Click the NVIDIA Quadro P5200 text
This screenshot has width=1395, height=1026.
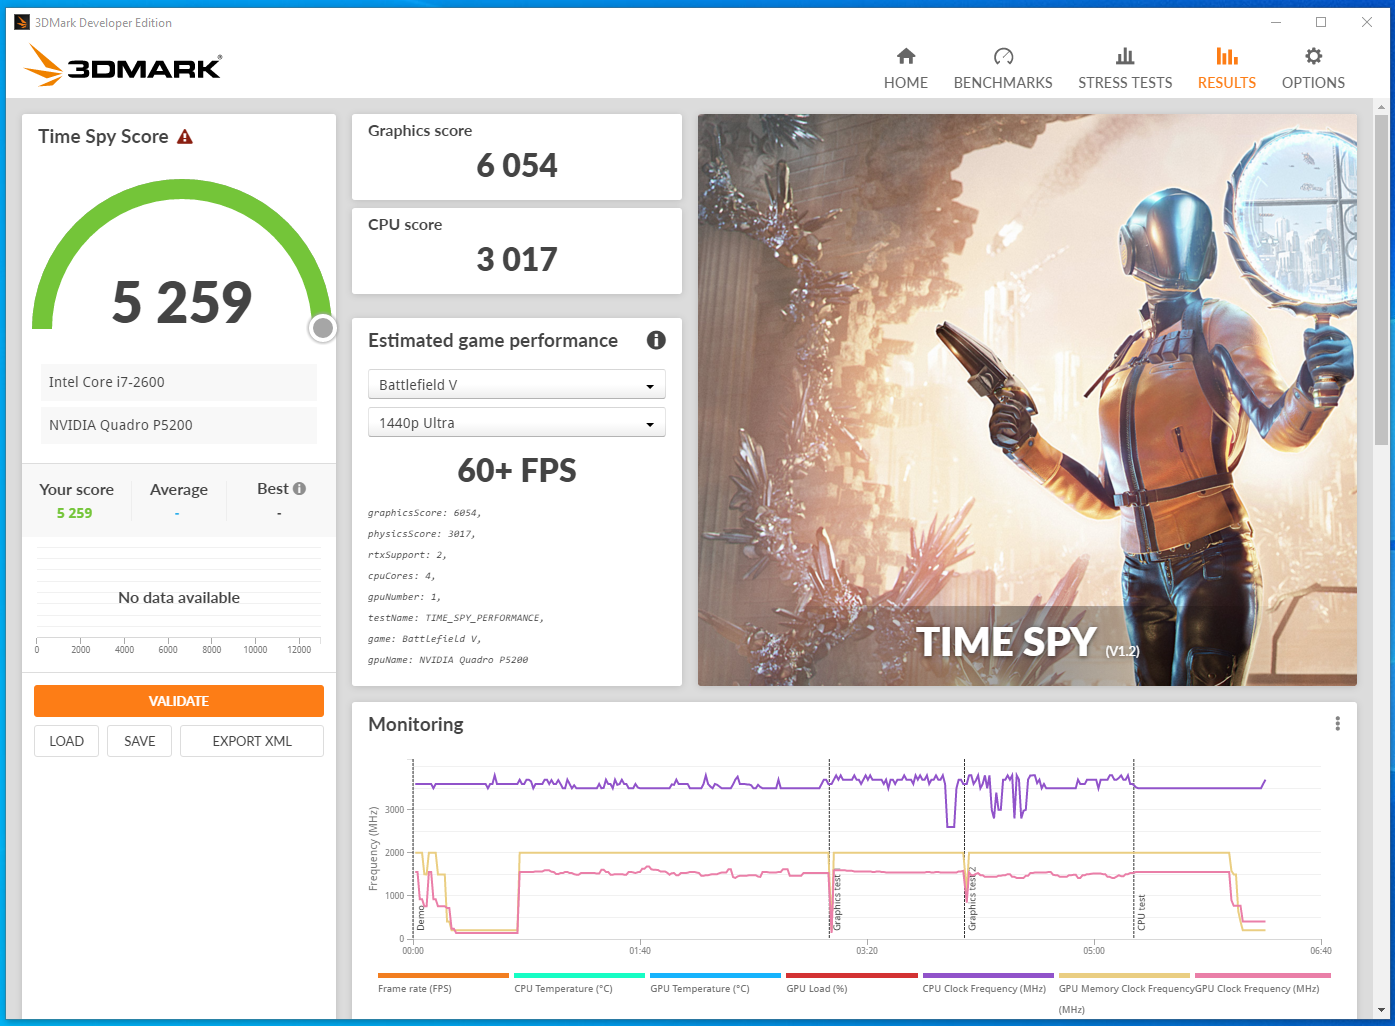coord(121,425)
